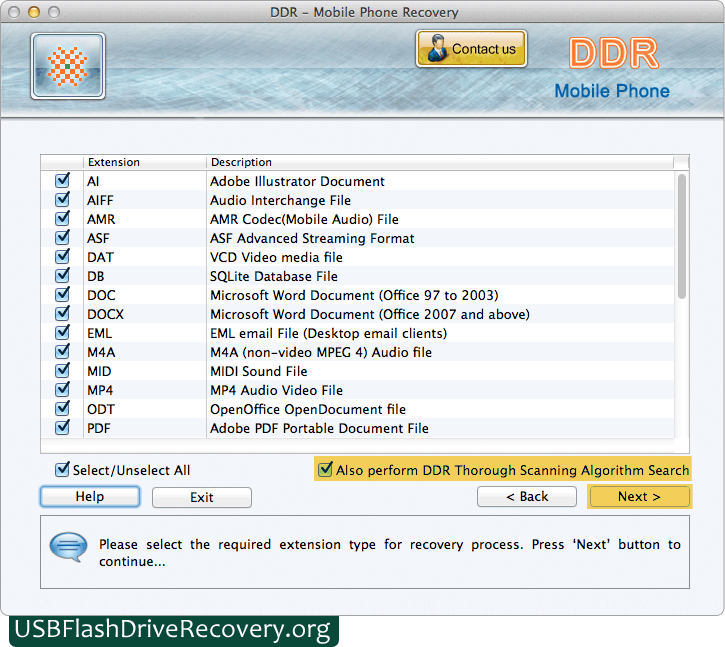Select Word Document (Office 2007 and above) text
The height and width of the screenshot is (647, 725).
(x=370, y=314)
